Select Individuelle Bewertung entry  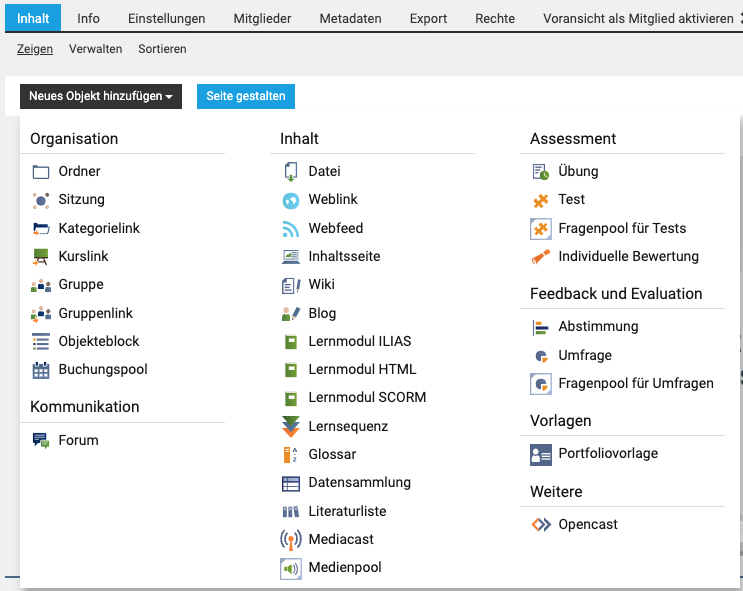(628, 257)
